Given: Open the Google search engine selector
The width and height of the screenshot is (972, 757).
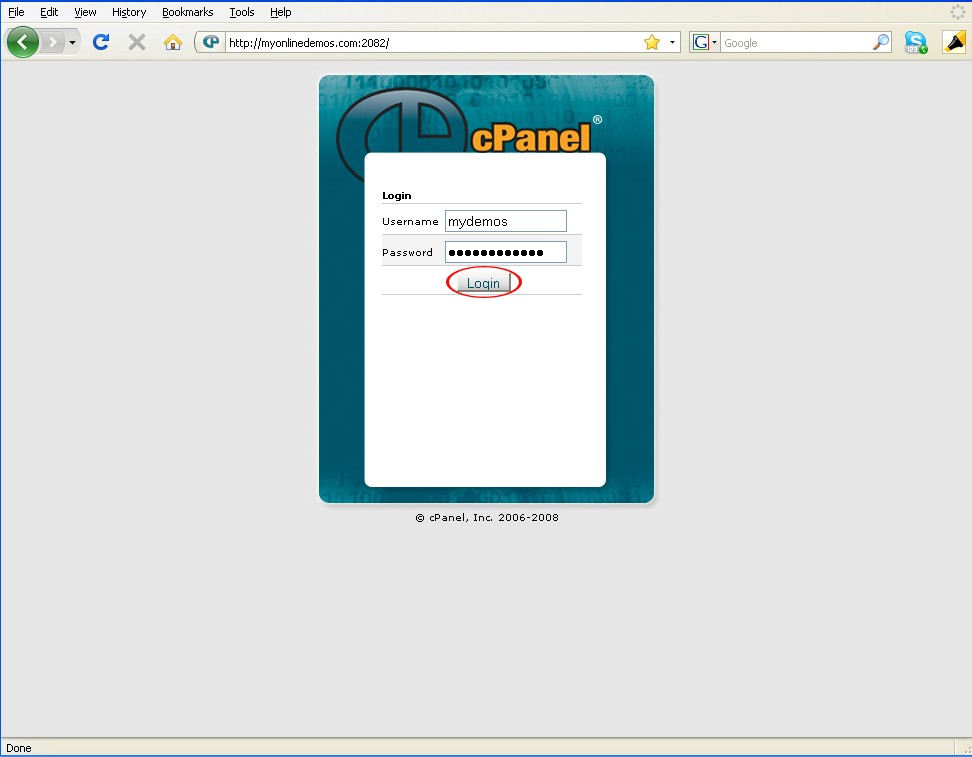Looking at the screenshot, I should 704,42.
